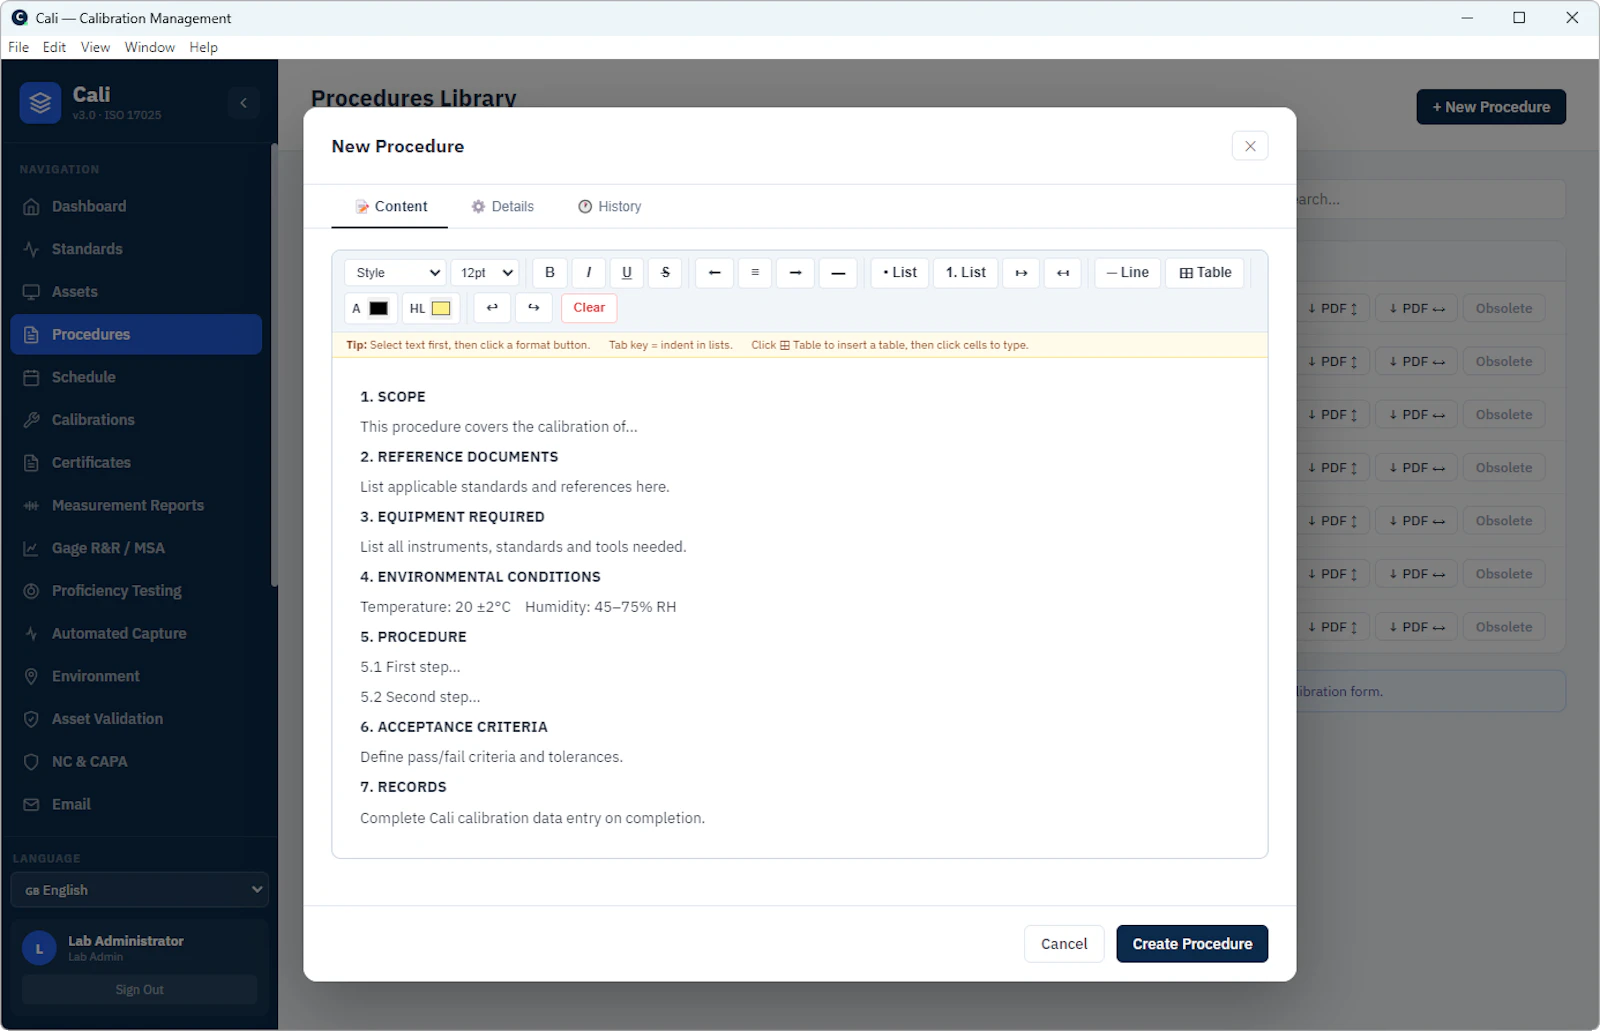Open Standards in the sidebar
The height and width of the screenshot is (1031, 1600).
point(136,249)
